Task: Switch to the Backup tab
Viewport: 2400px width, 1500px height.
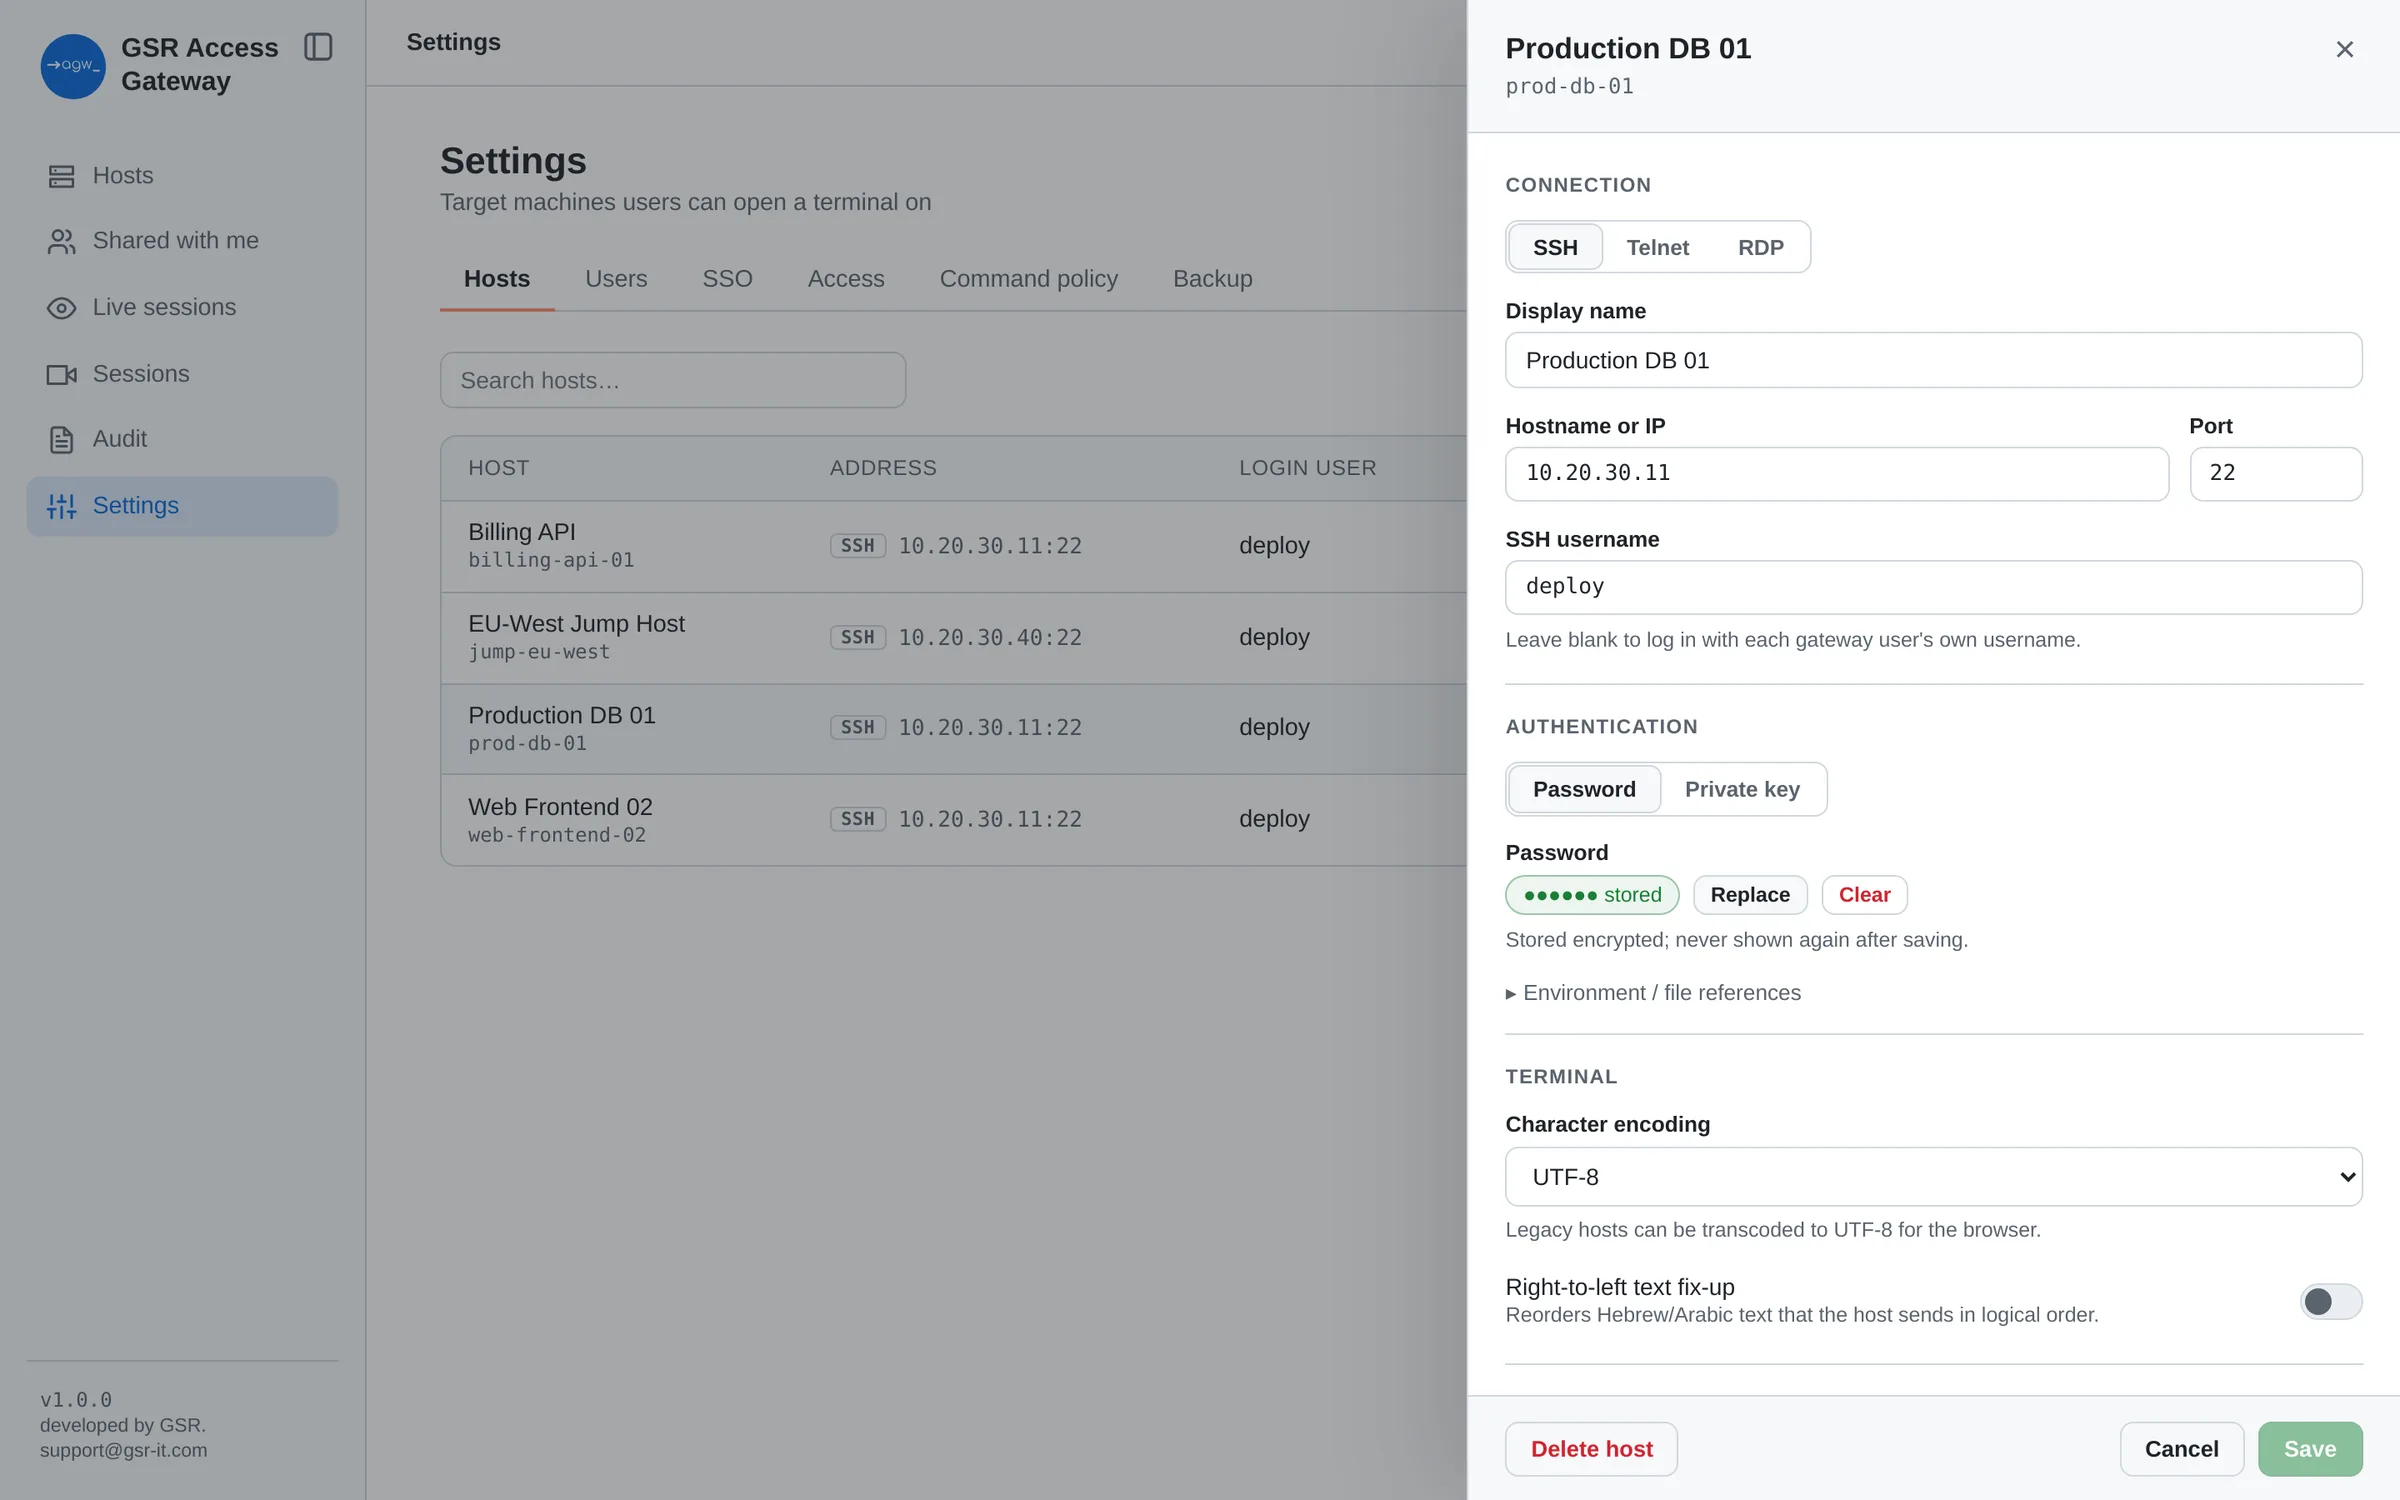Action: [x=1212, y=279]
